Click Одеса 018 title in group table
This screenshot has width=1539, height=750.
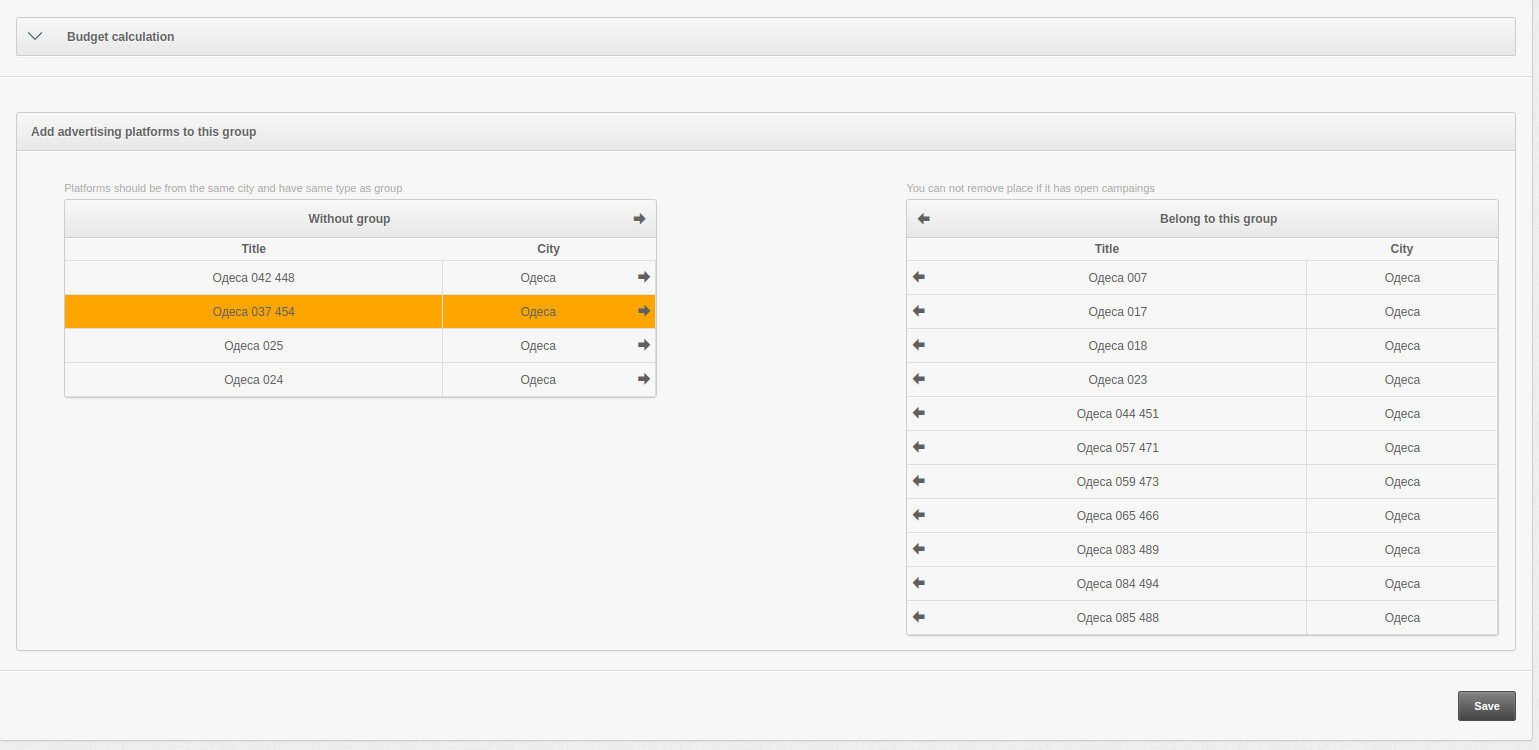[x=1118, y=346]
